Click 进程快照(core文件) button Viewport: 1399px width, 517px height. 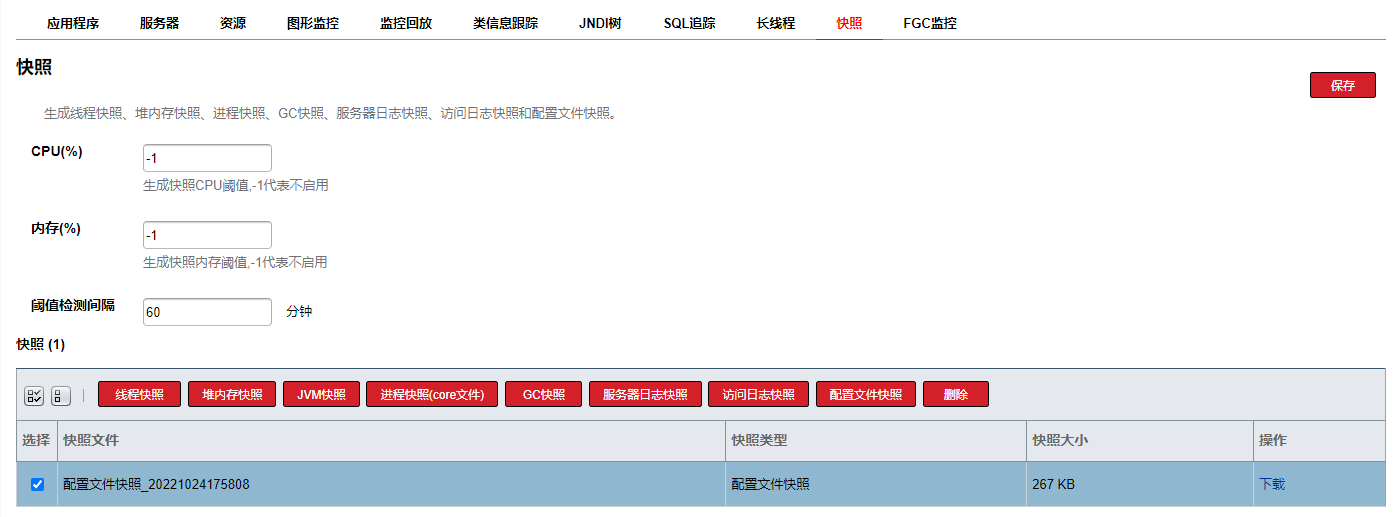[x=432, y=395]
